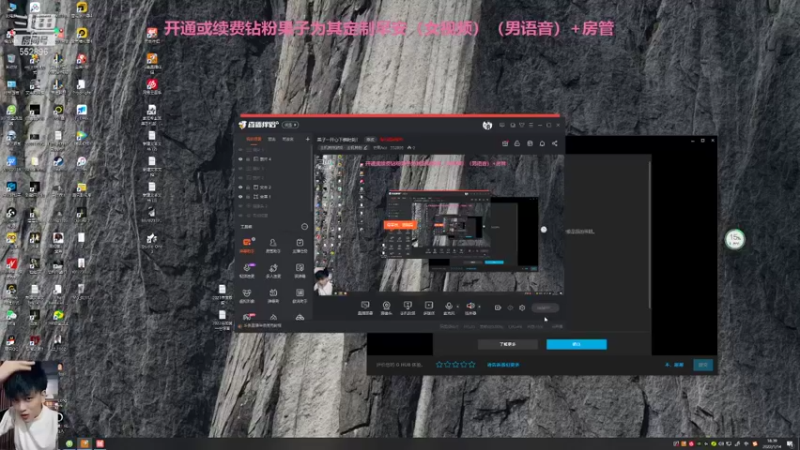Toggle visibility eye of 全屏 1 source
The image size is (800, 450).
241,196
